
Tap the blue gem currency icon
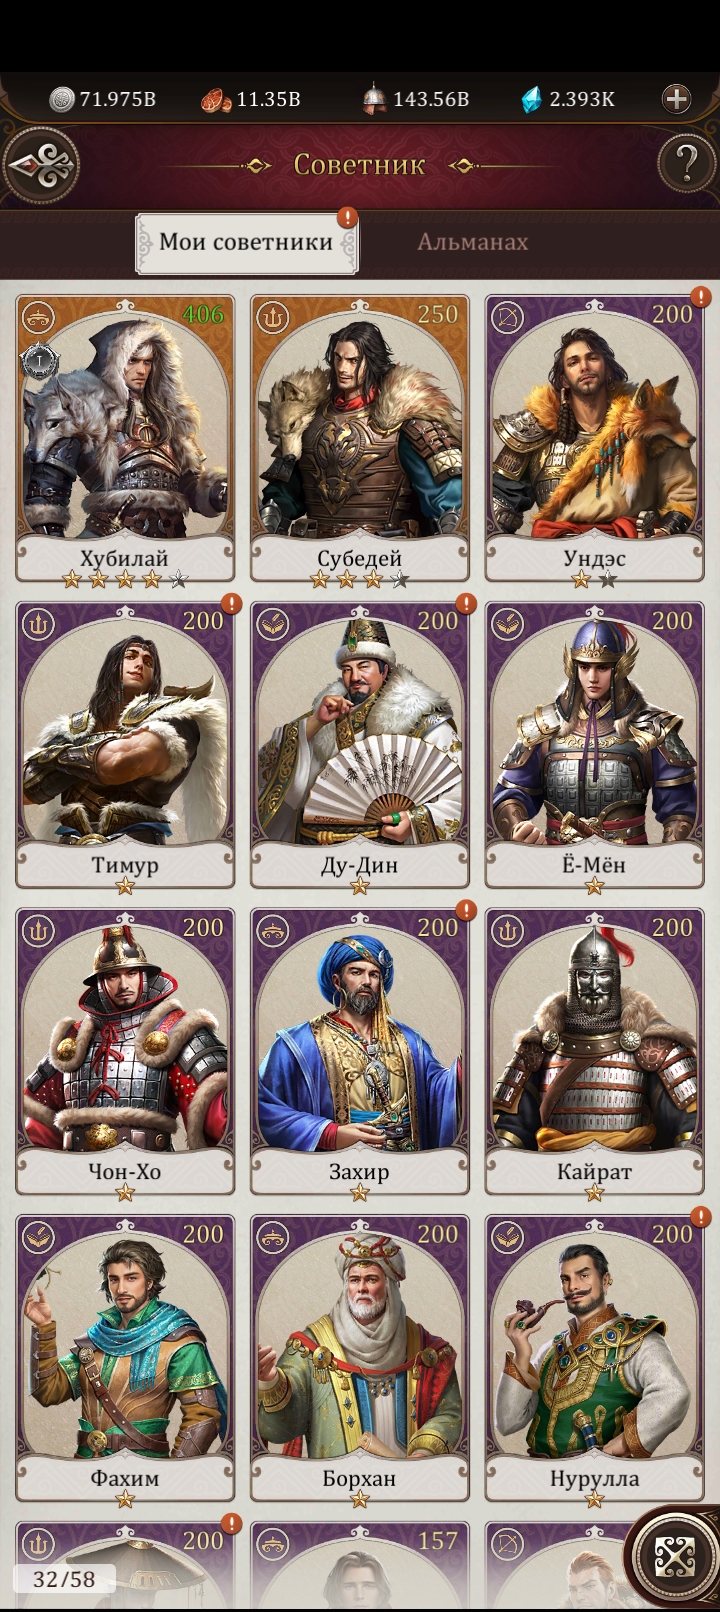(532, 98)
